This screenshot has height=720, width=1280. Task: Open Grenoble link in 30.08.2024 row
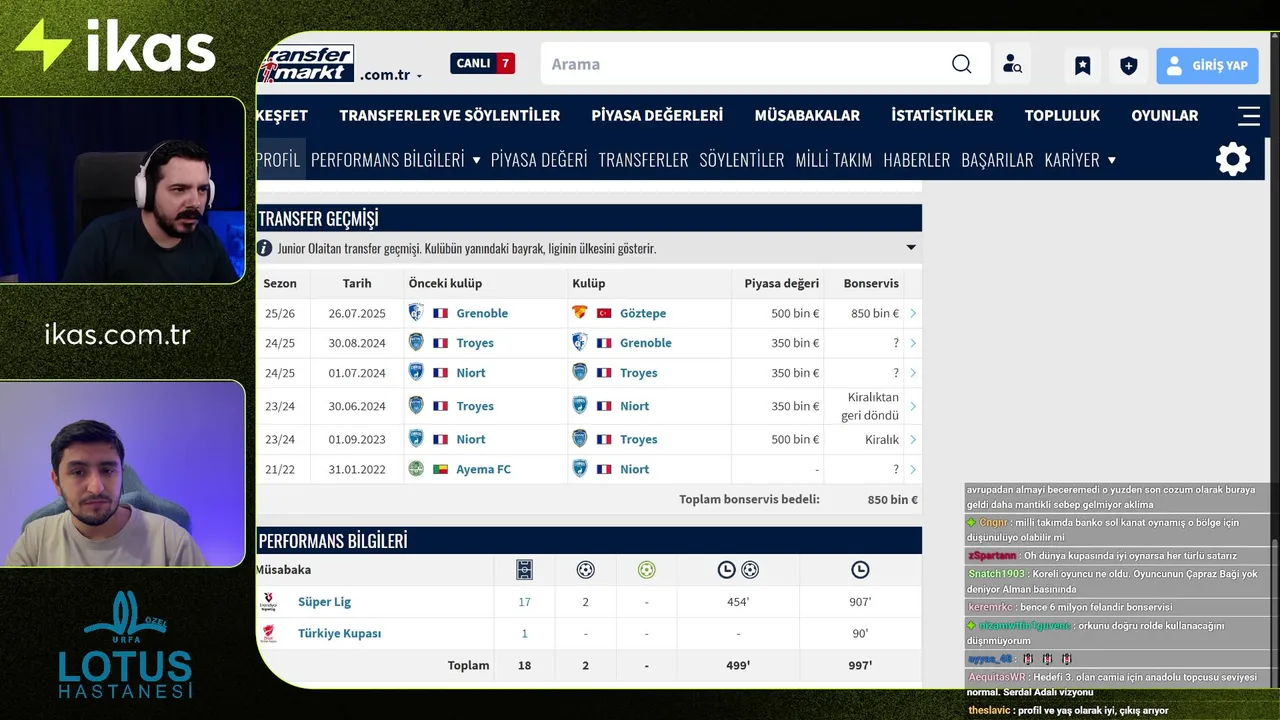click(x=645, y=343)
